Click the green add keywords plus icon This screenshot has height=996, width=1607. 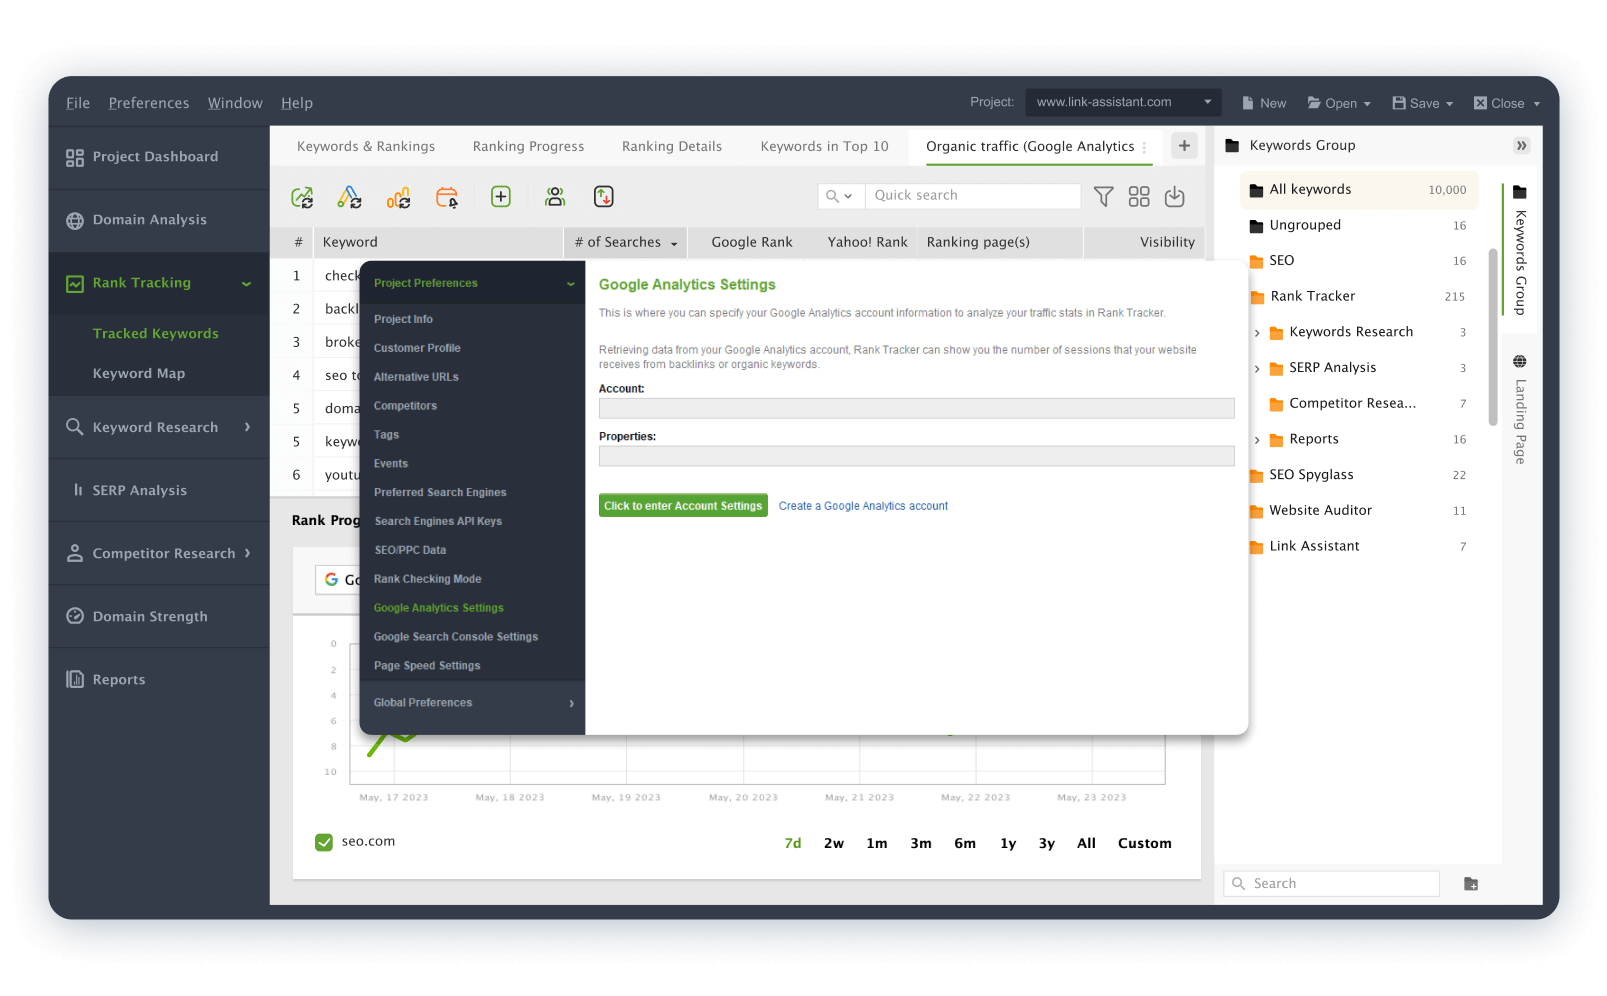tap(501, 197)
